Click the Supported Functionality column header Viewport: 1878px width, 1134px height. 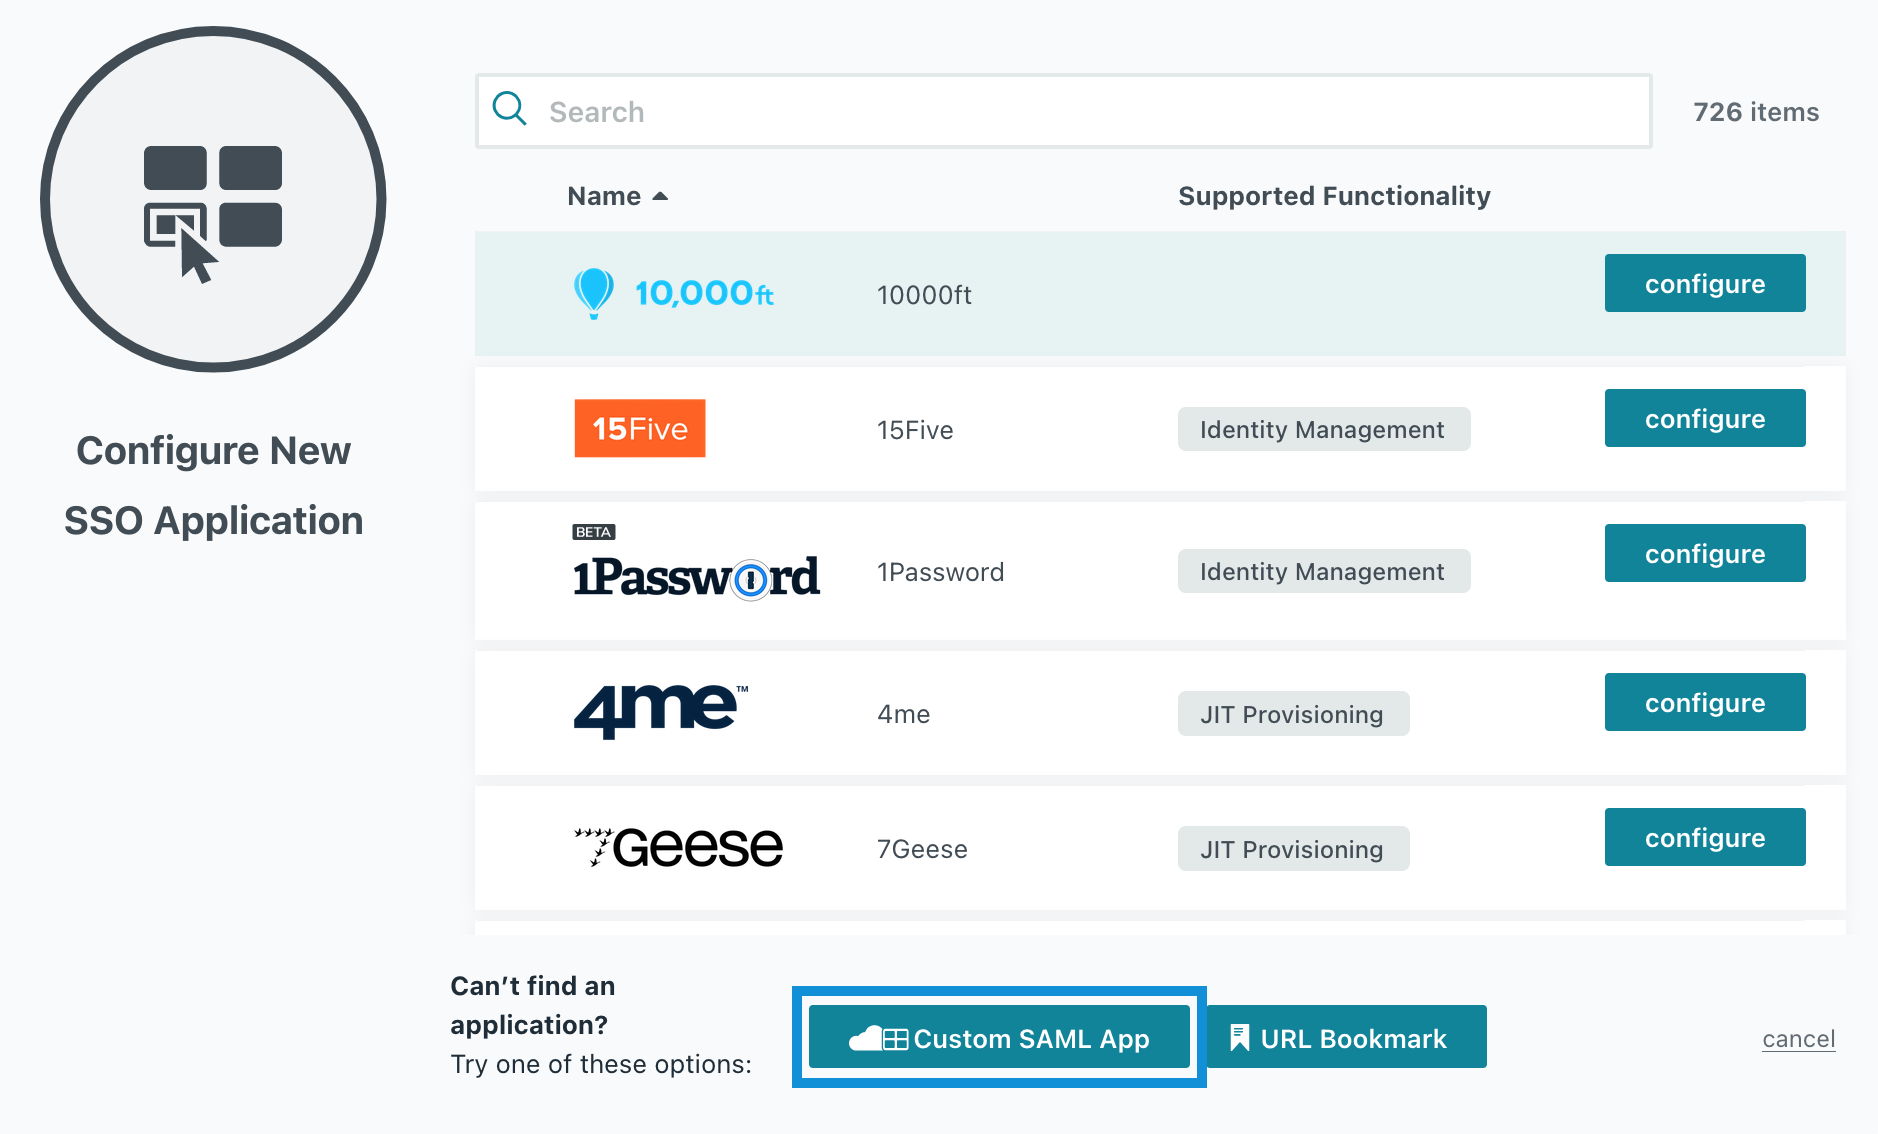(1333, 196)
